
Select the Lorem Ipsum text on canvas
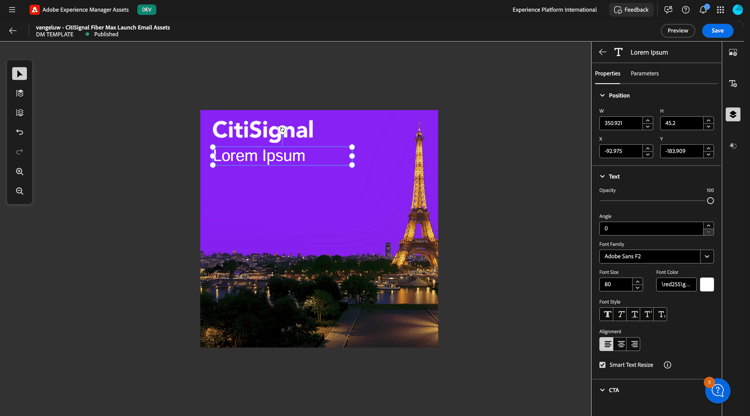[x=259, y=156]
